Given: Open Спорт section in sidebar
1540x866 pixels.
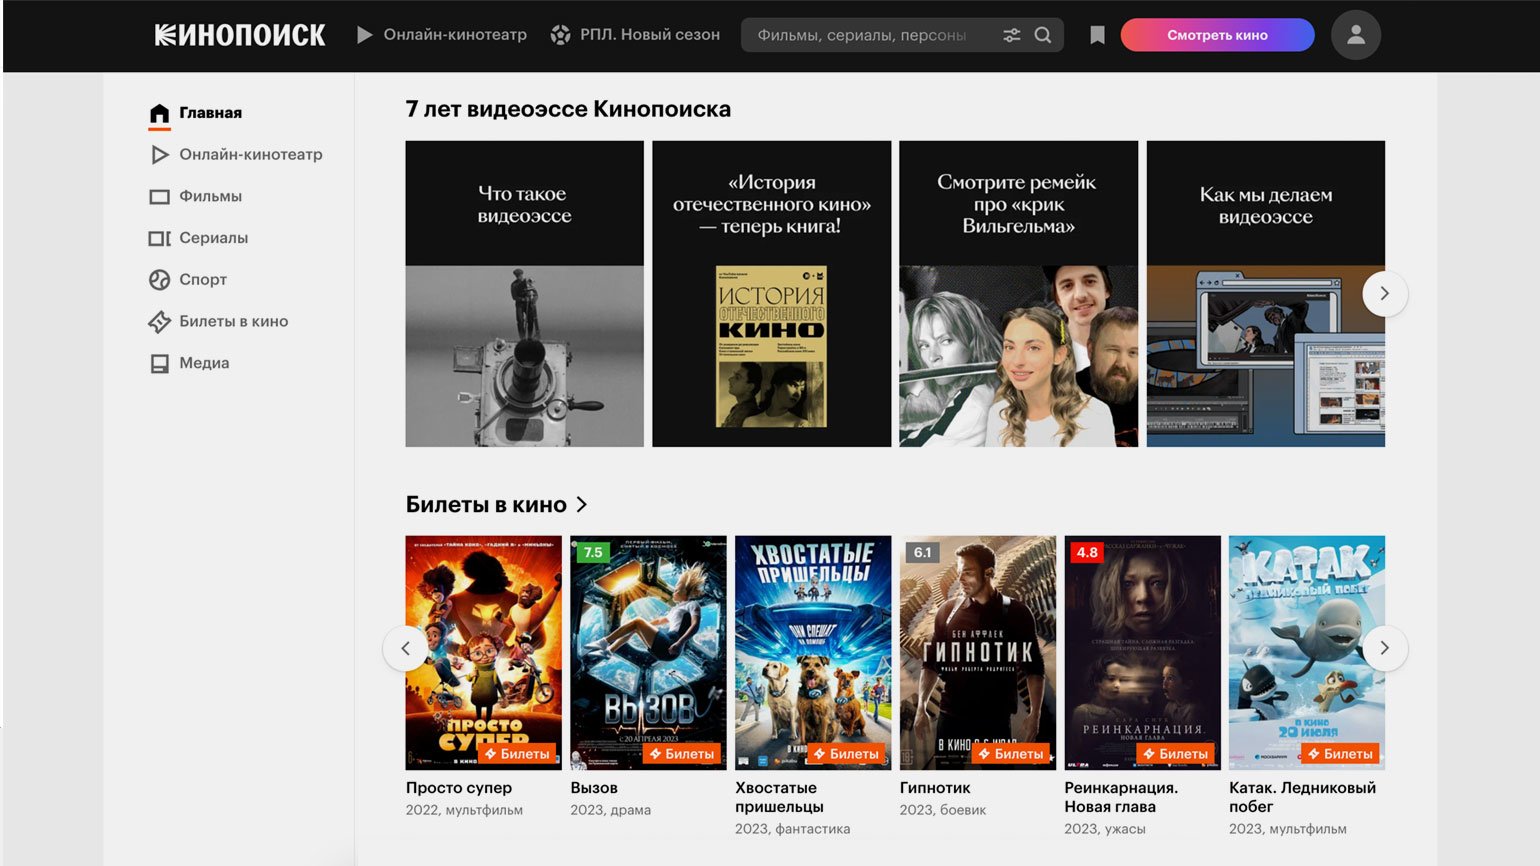Looking at the screenshot, I should tap(203, 280).
